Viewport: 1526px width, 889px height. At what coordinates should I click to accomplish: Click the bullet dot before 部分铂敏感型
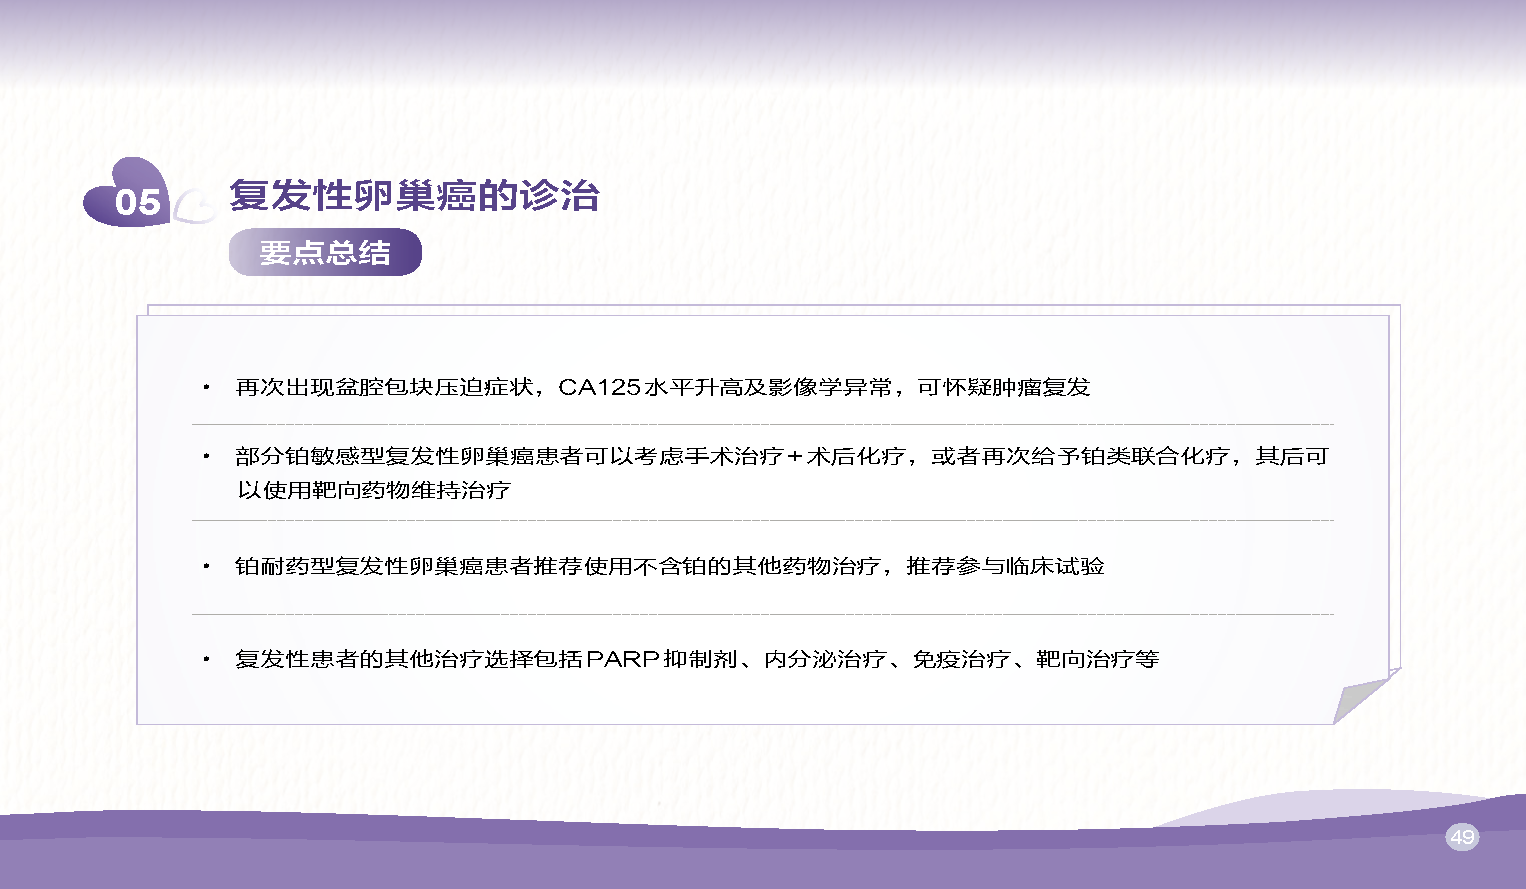206,456
